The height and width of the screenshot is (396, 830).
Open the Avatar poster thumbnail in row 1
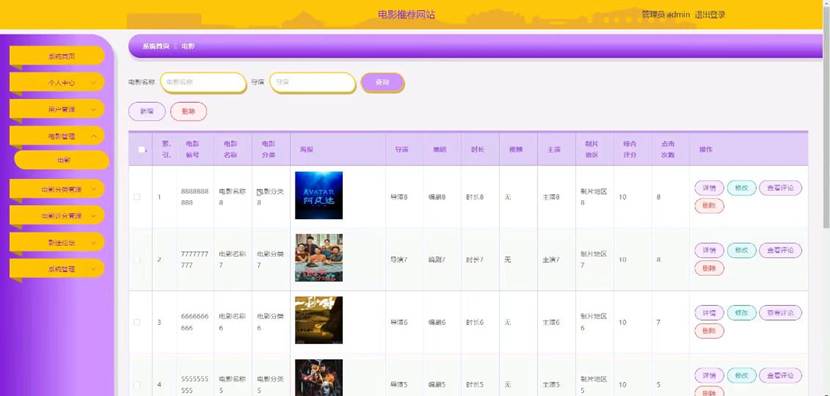[319, 195]
